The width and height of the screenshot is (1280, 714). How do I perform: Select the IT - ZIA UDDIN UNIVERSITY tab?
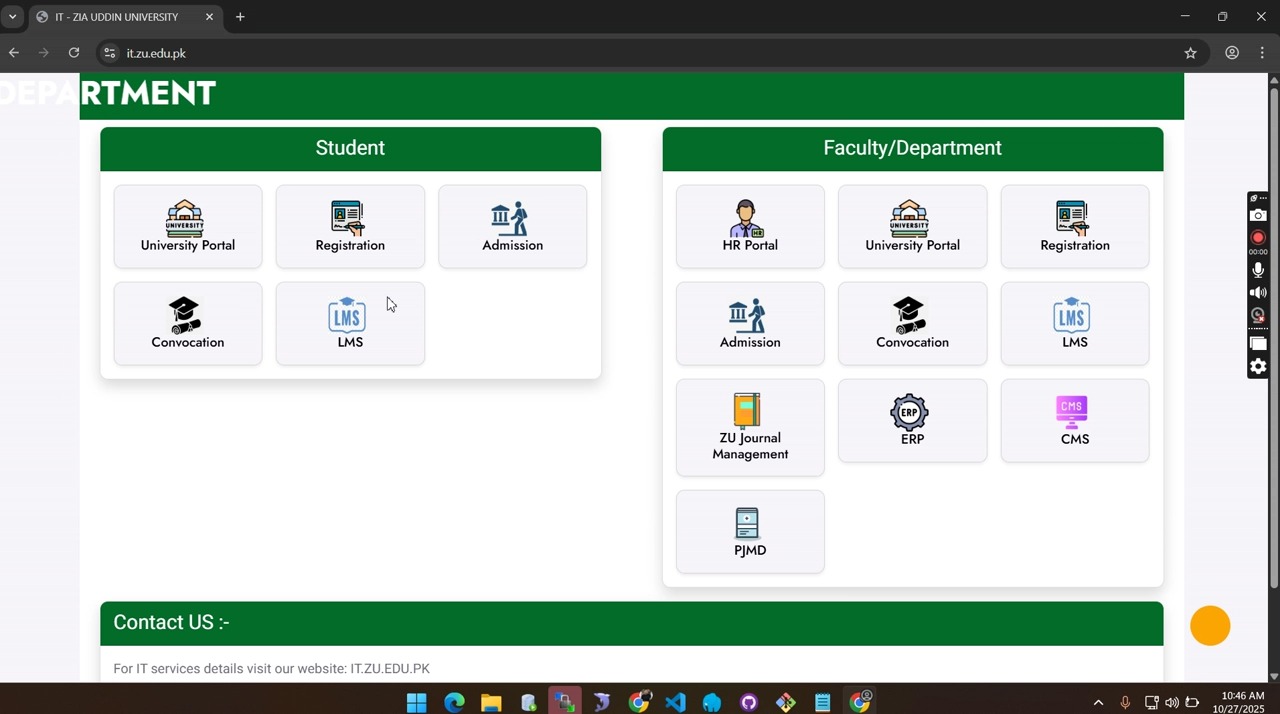coord(125,17)
